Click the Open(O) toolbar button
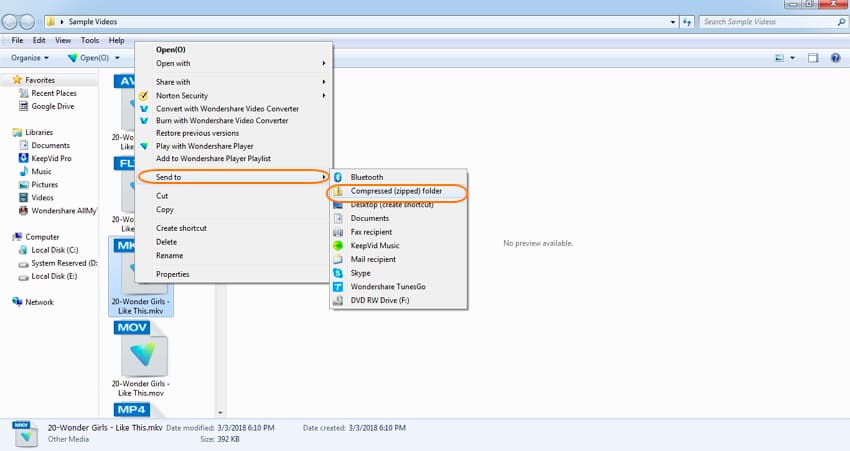This screenshot has height=451, width=850. (88, 58)
